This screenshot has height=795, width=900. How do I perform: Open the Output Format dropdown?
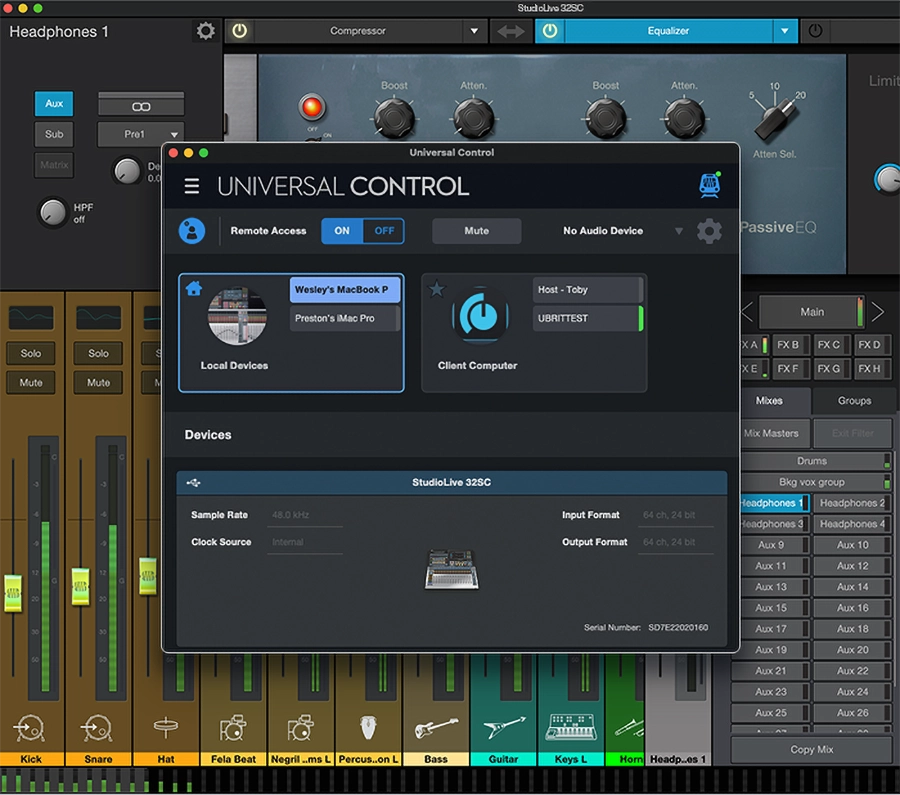point(676,542)
